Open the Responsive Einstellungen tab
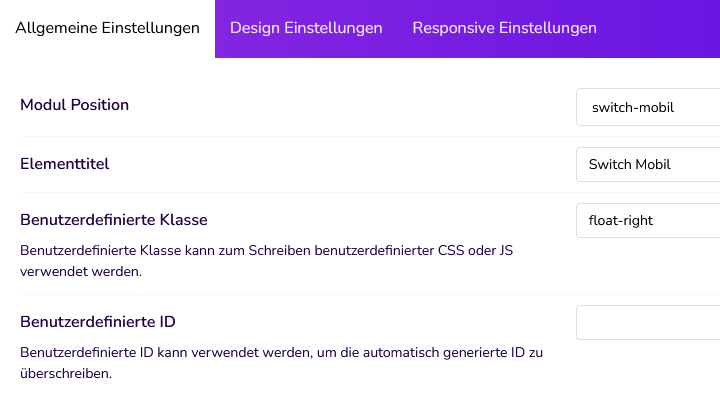Viewport: 720px width, 399px height. point(504,28)
